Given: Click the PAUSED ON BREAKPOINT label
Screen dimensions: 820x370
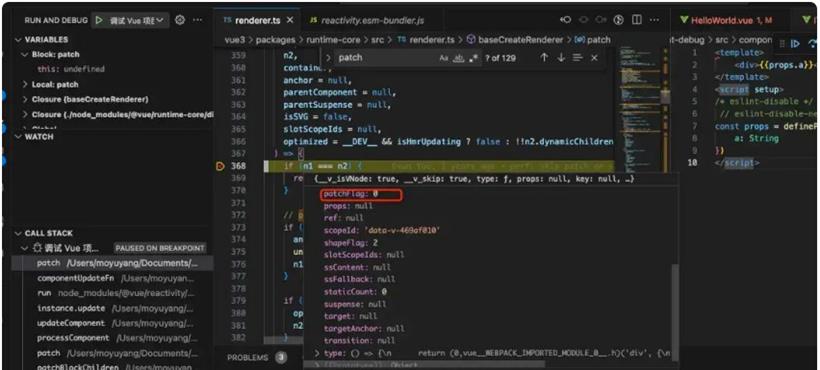Looking at the screenshot, I should click(160, 248).
